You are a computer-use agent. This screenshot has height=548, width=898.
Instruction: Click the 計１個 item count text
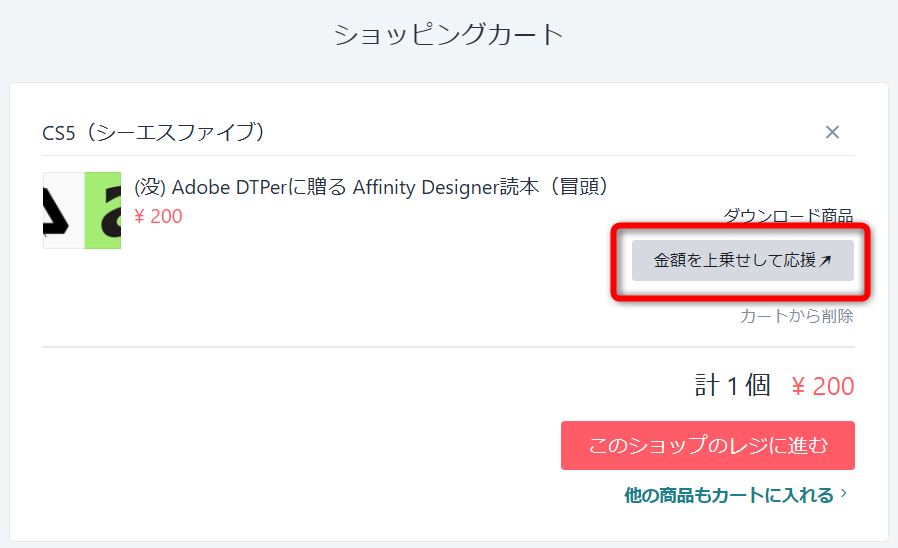pyautogui.click(x=733, y=386)
